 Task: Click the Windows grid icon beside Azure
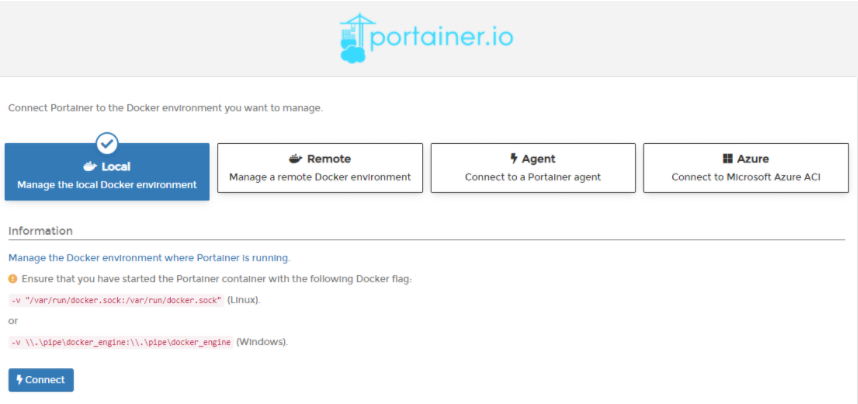click(x=728, y=159)
